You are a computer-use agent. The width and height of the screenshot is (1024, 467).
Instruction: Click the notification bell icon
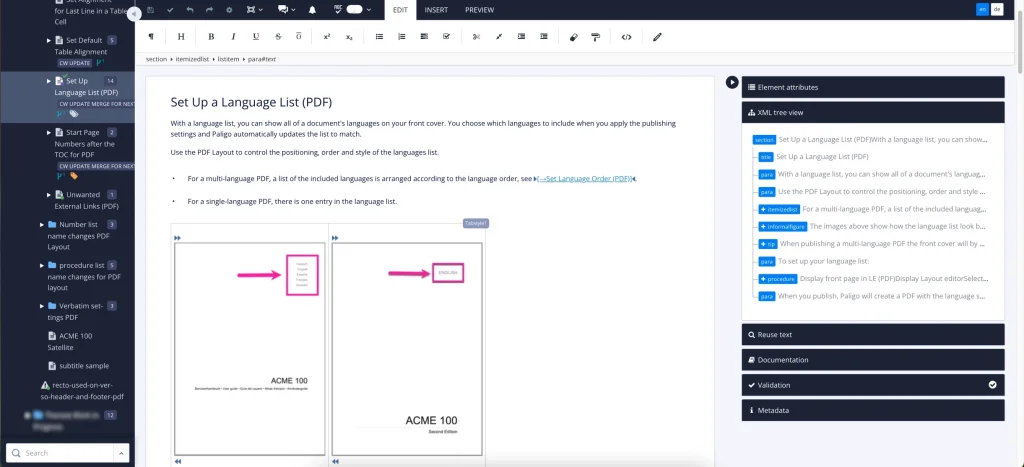click(x=312, y=10)
